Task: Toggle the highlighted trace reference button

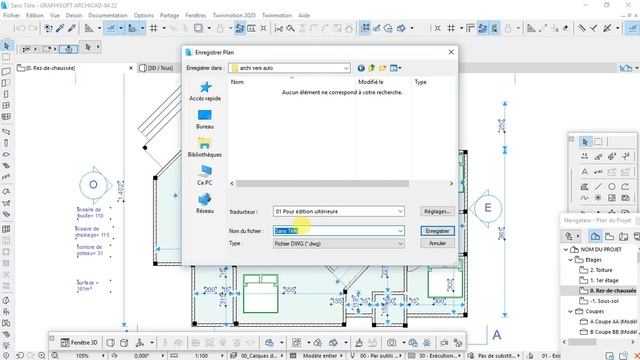Action: click(x=240, y=28)
